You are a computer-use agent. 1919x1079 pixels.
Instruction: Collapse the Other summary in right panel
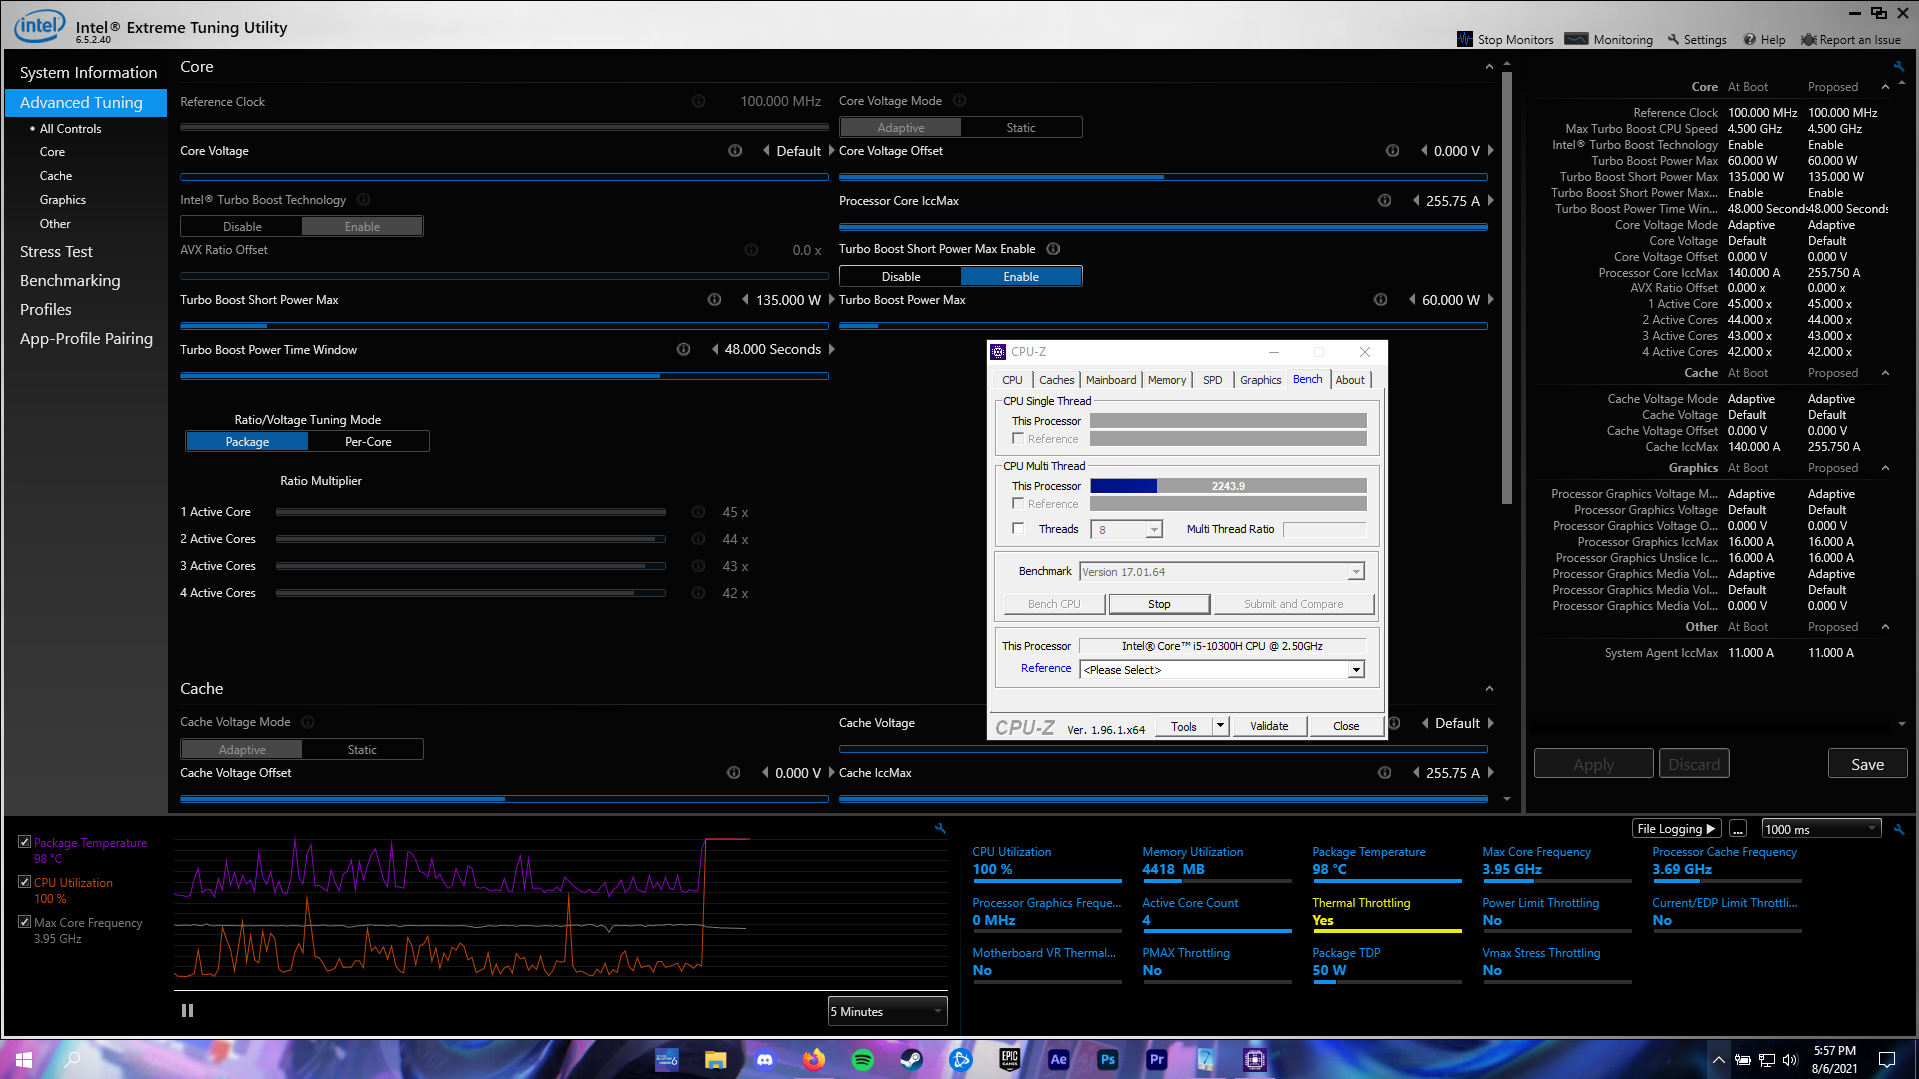click(1885, 627)
